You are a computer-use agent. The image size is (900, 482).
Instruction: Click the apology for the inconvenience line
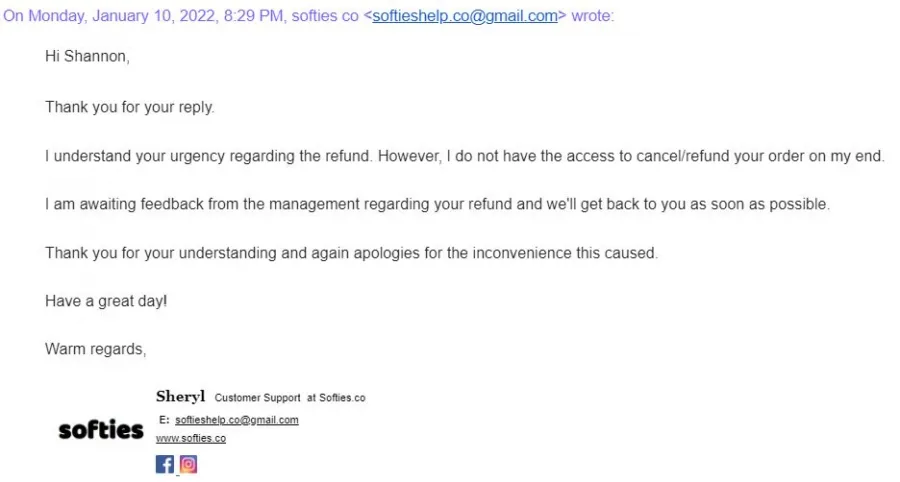(351, 253)
